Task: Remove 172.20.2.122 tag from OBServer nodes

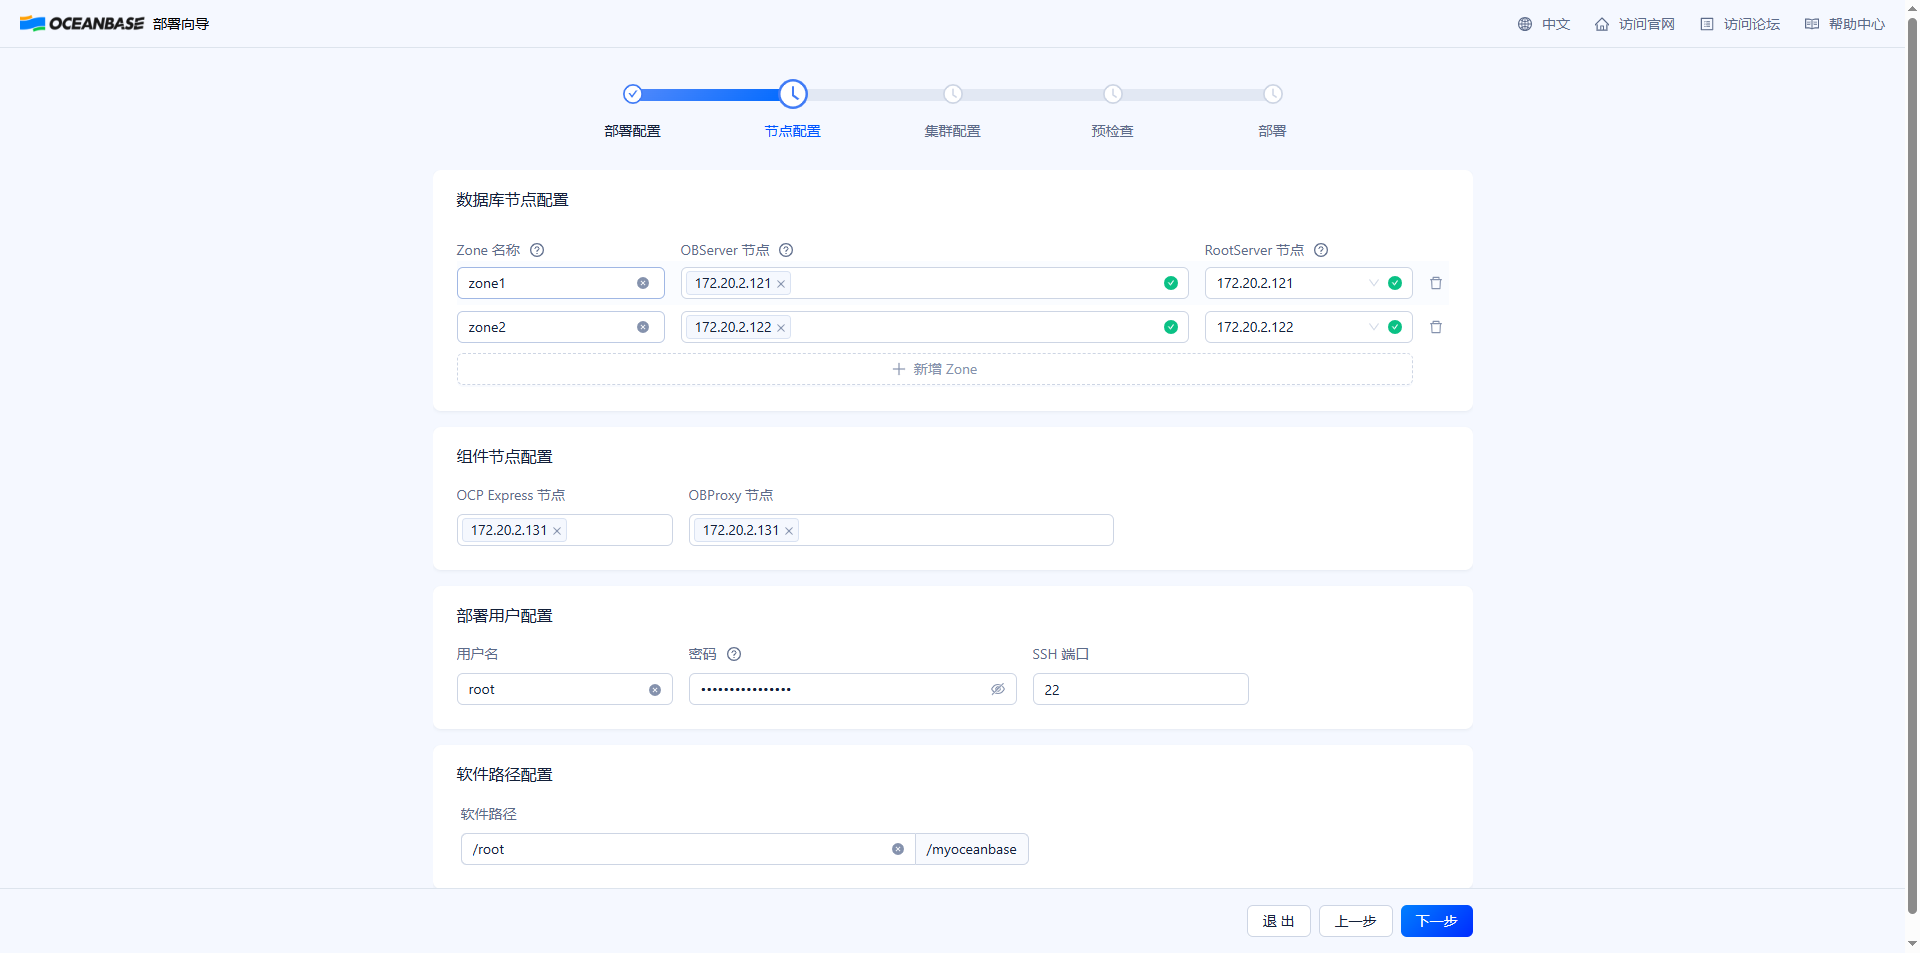Action: (781, 328)
